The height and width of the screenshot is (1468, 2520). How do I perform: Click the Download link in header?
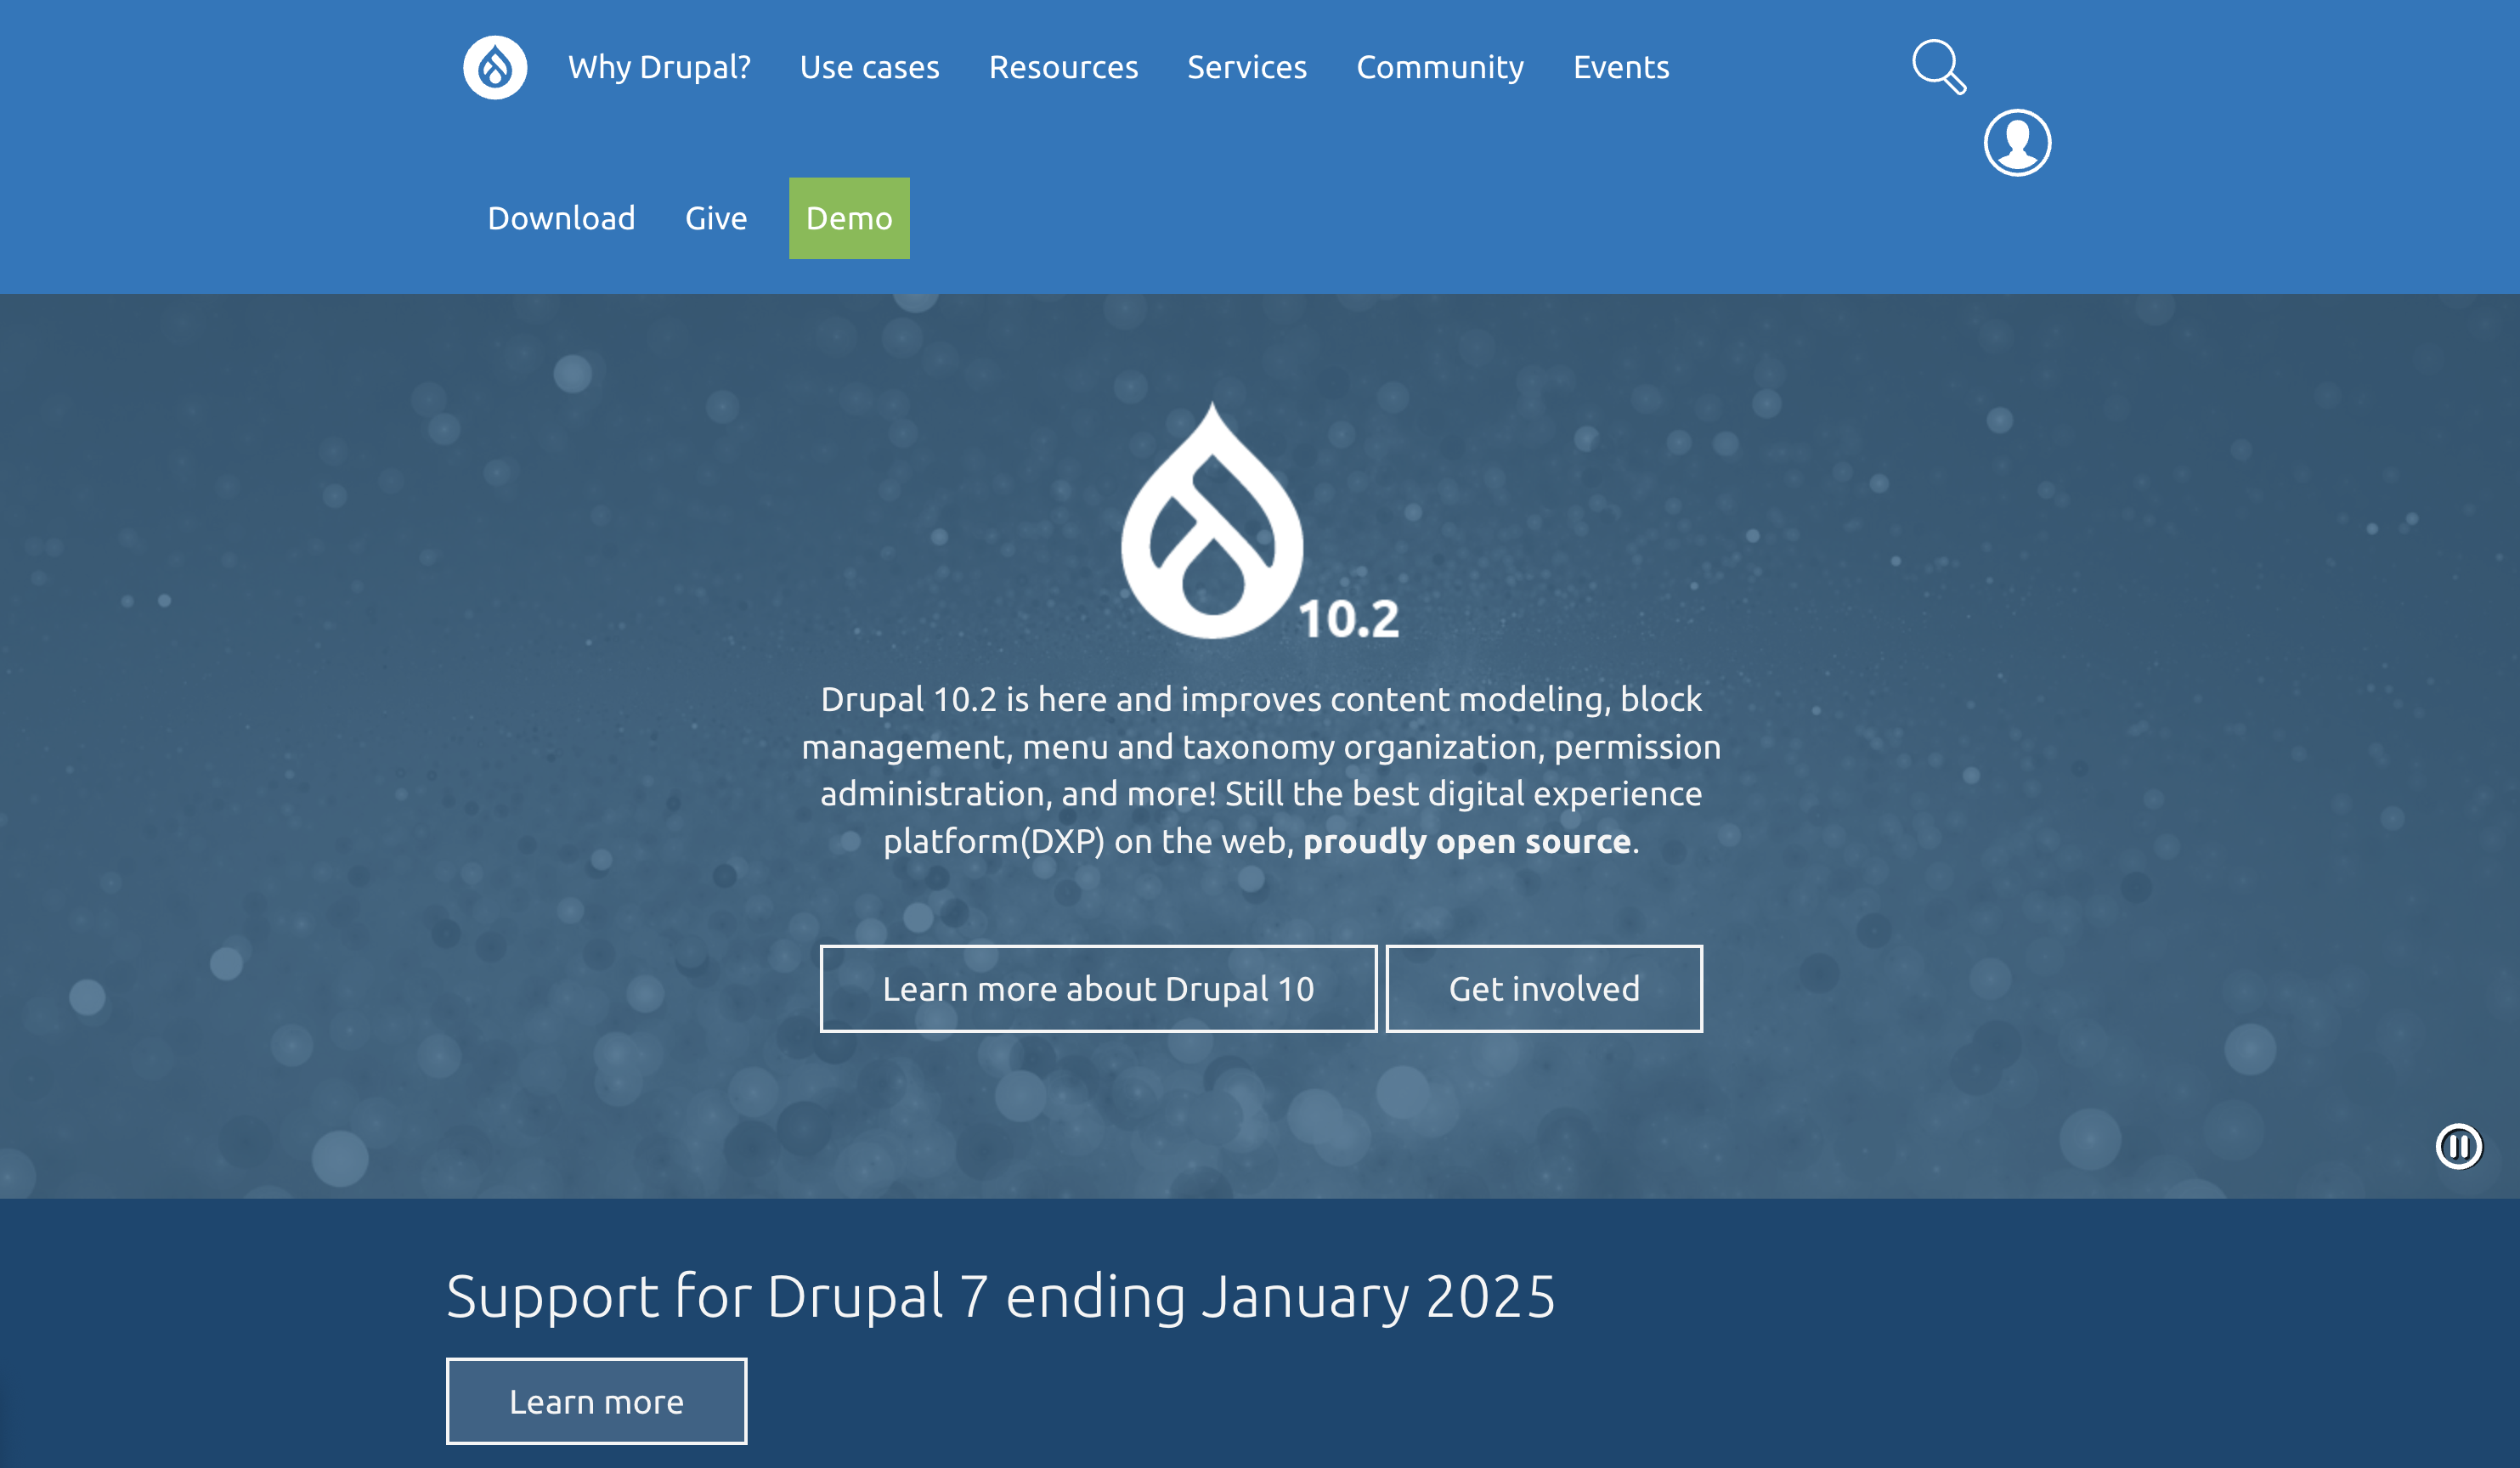coord(561,218)
